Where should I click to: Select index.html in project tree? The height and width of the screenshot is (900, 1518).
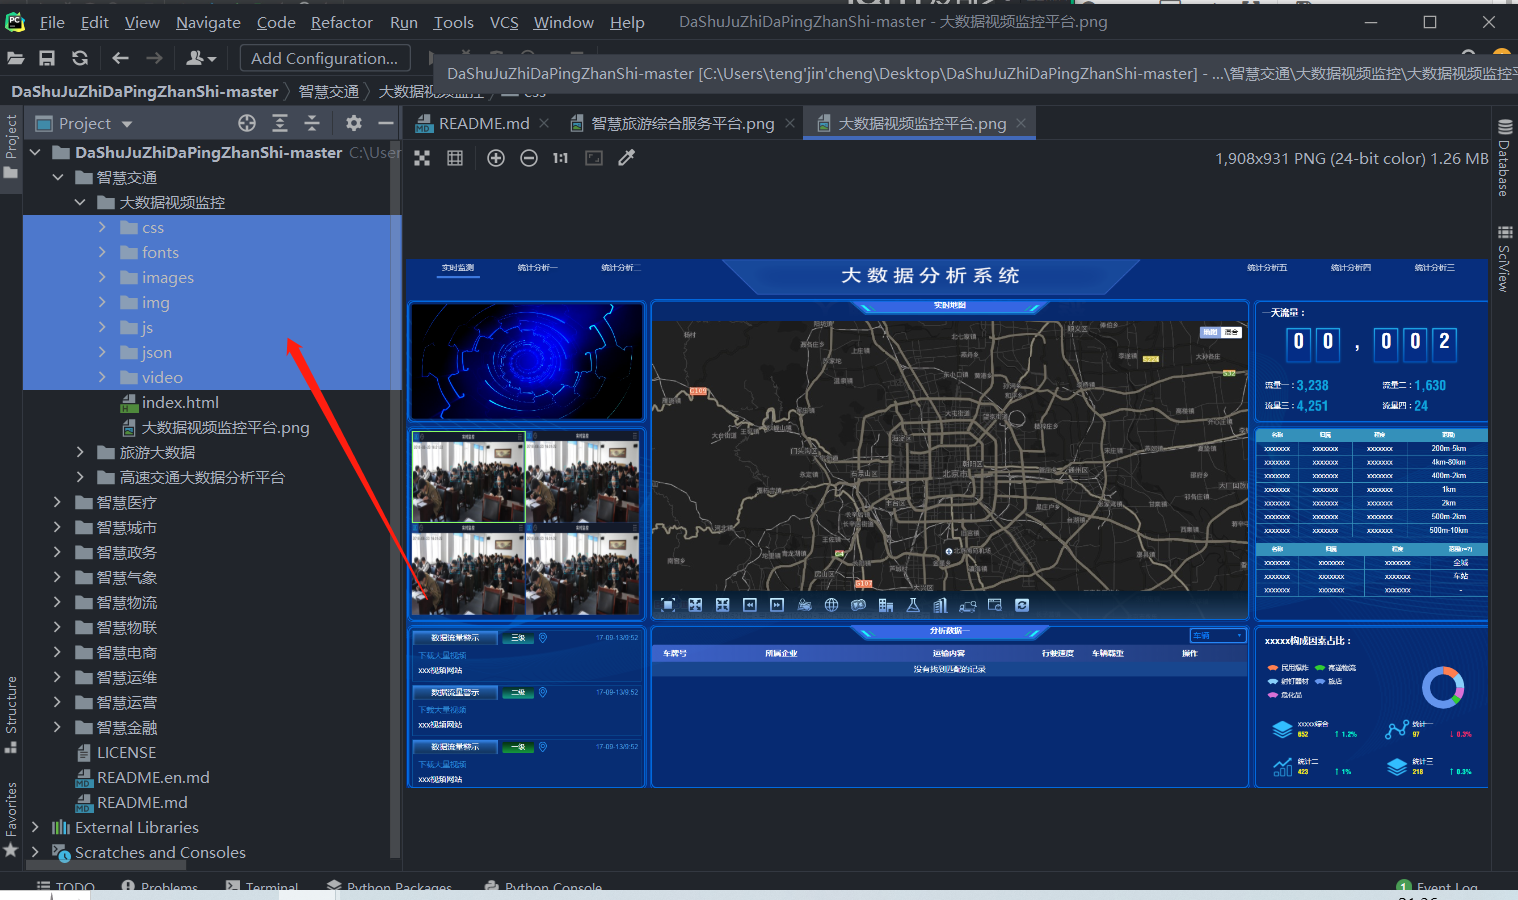click(x=180, y=402)
